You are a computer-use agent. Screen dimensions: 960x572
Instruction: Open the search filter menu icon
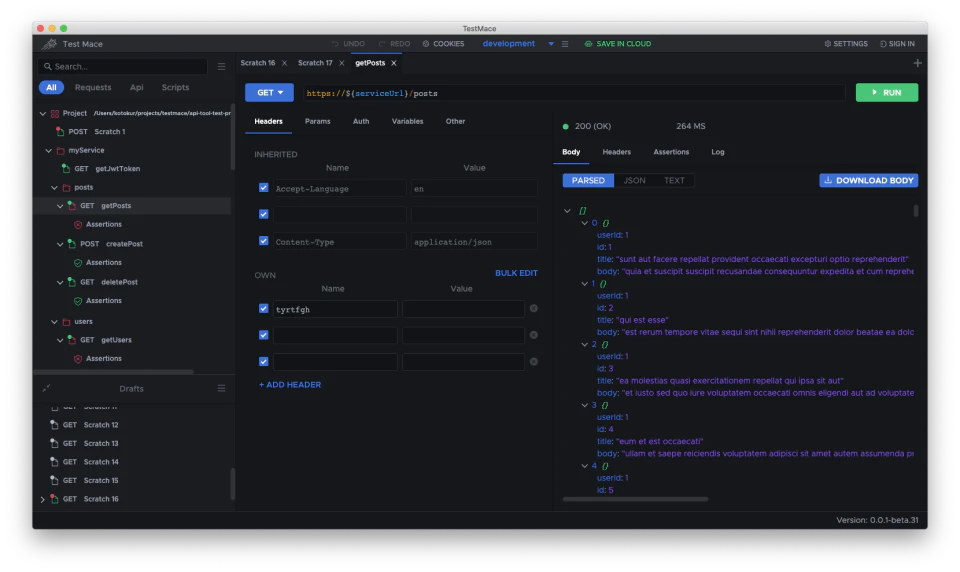click(222, 66)
